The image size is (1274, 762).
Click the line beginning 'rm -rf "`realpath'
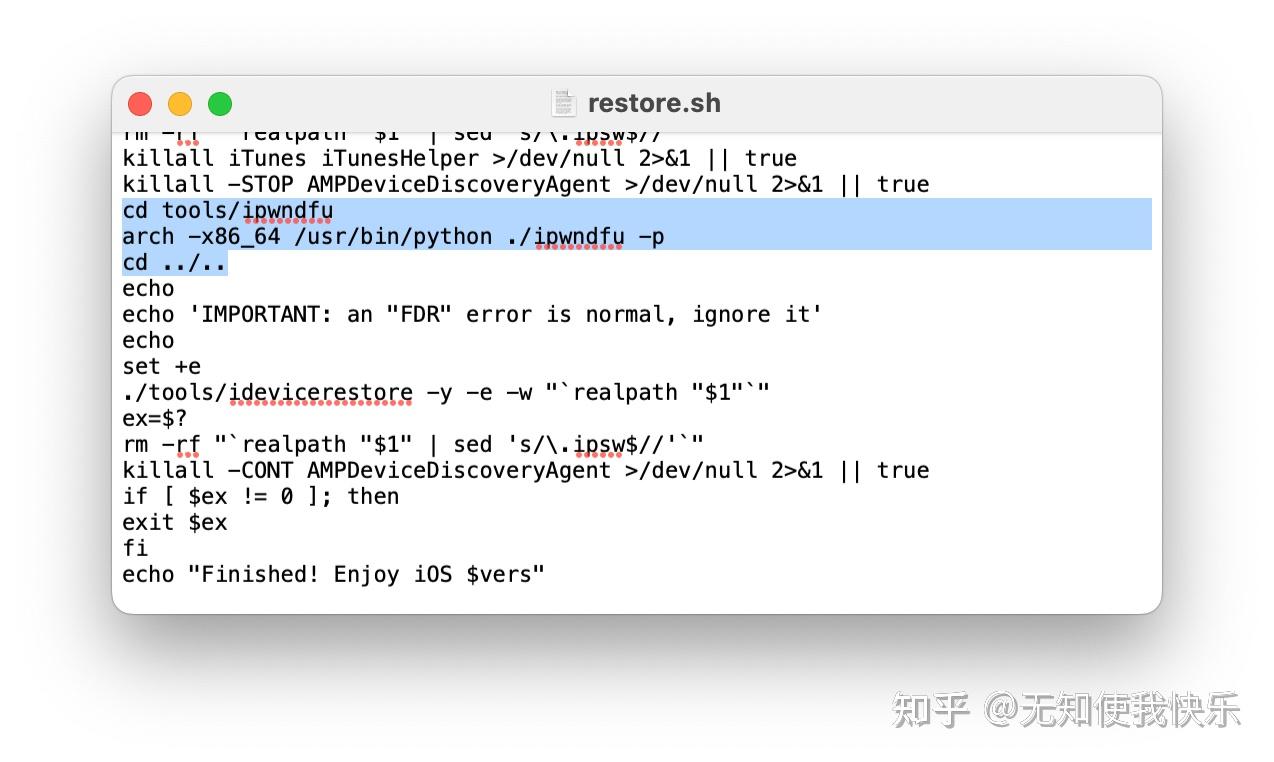[413, 444]
